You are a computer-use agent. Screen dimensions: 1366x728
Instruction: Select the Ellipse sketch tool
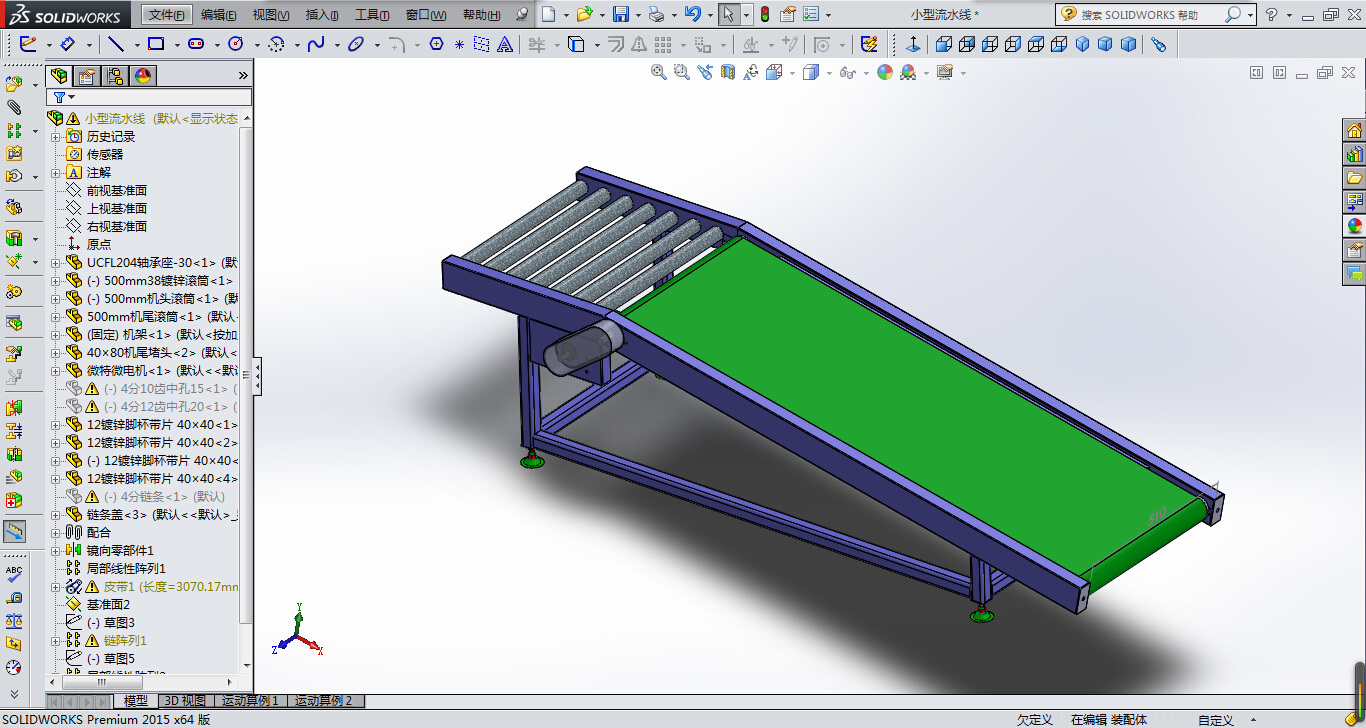coord(356,44)
